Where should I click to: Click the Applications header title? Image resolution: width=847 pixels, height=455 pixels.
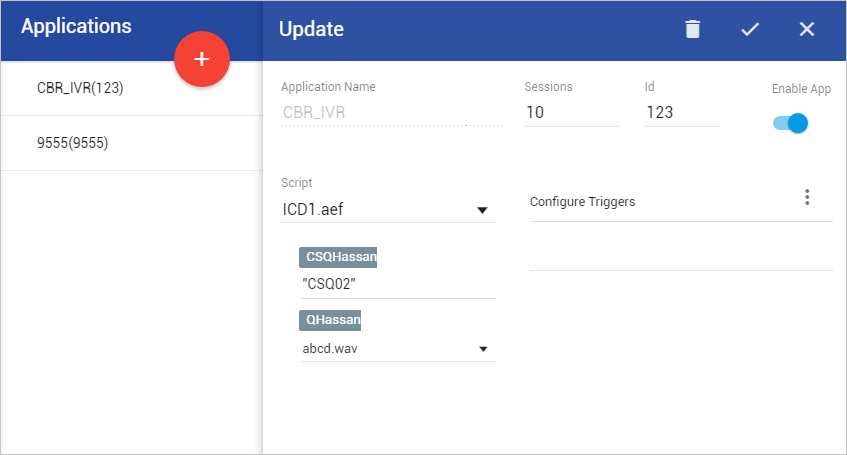76,26
